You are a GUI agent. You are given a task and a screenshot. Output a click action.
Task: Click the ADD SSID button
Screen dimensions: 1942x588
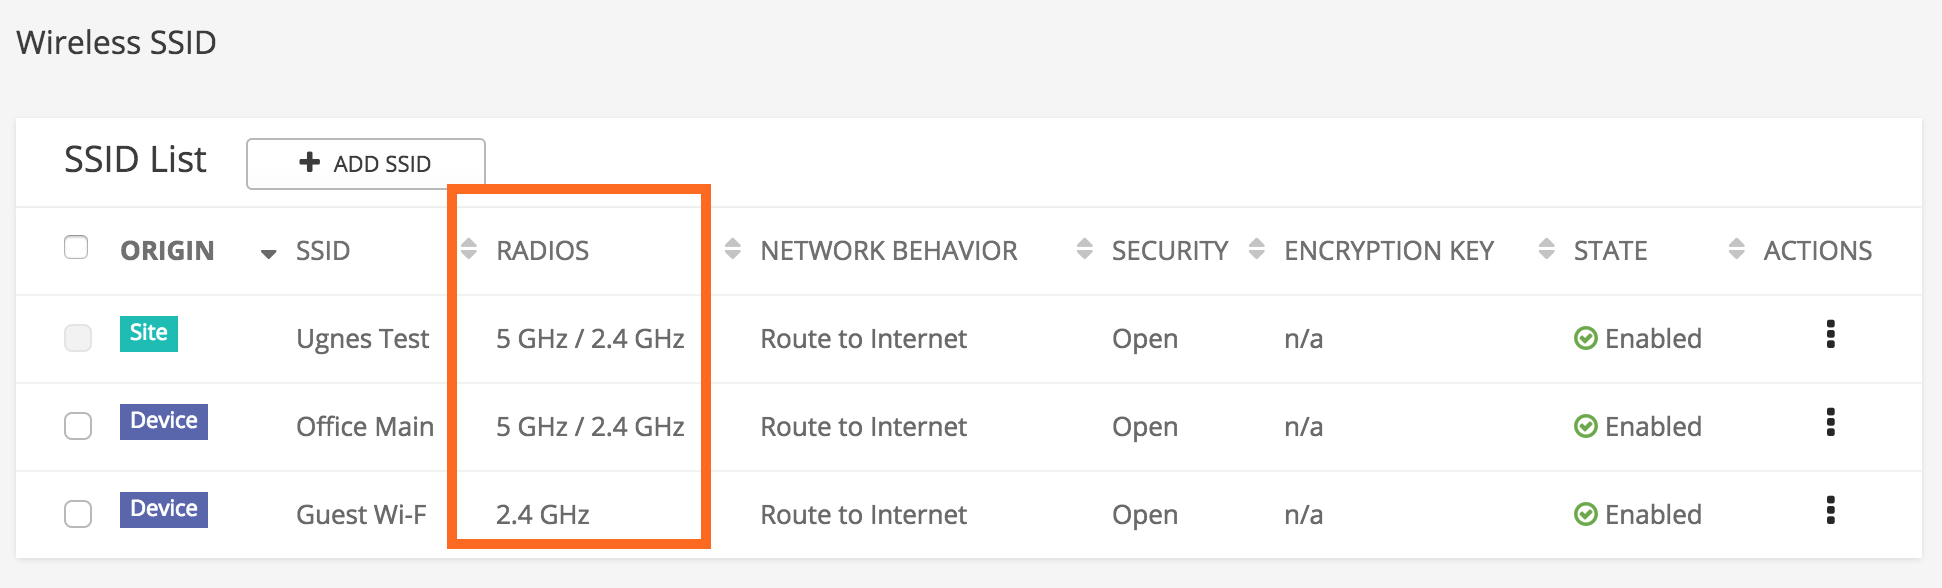[x=365, y=163]
